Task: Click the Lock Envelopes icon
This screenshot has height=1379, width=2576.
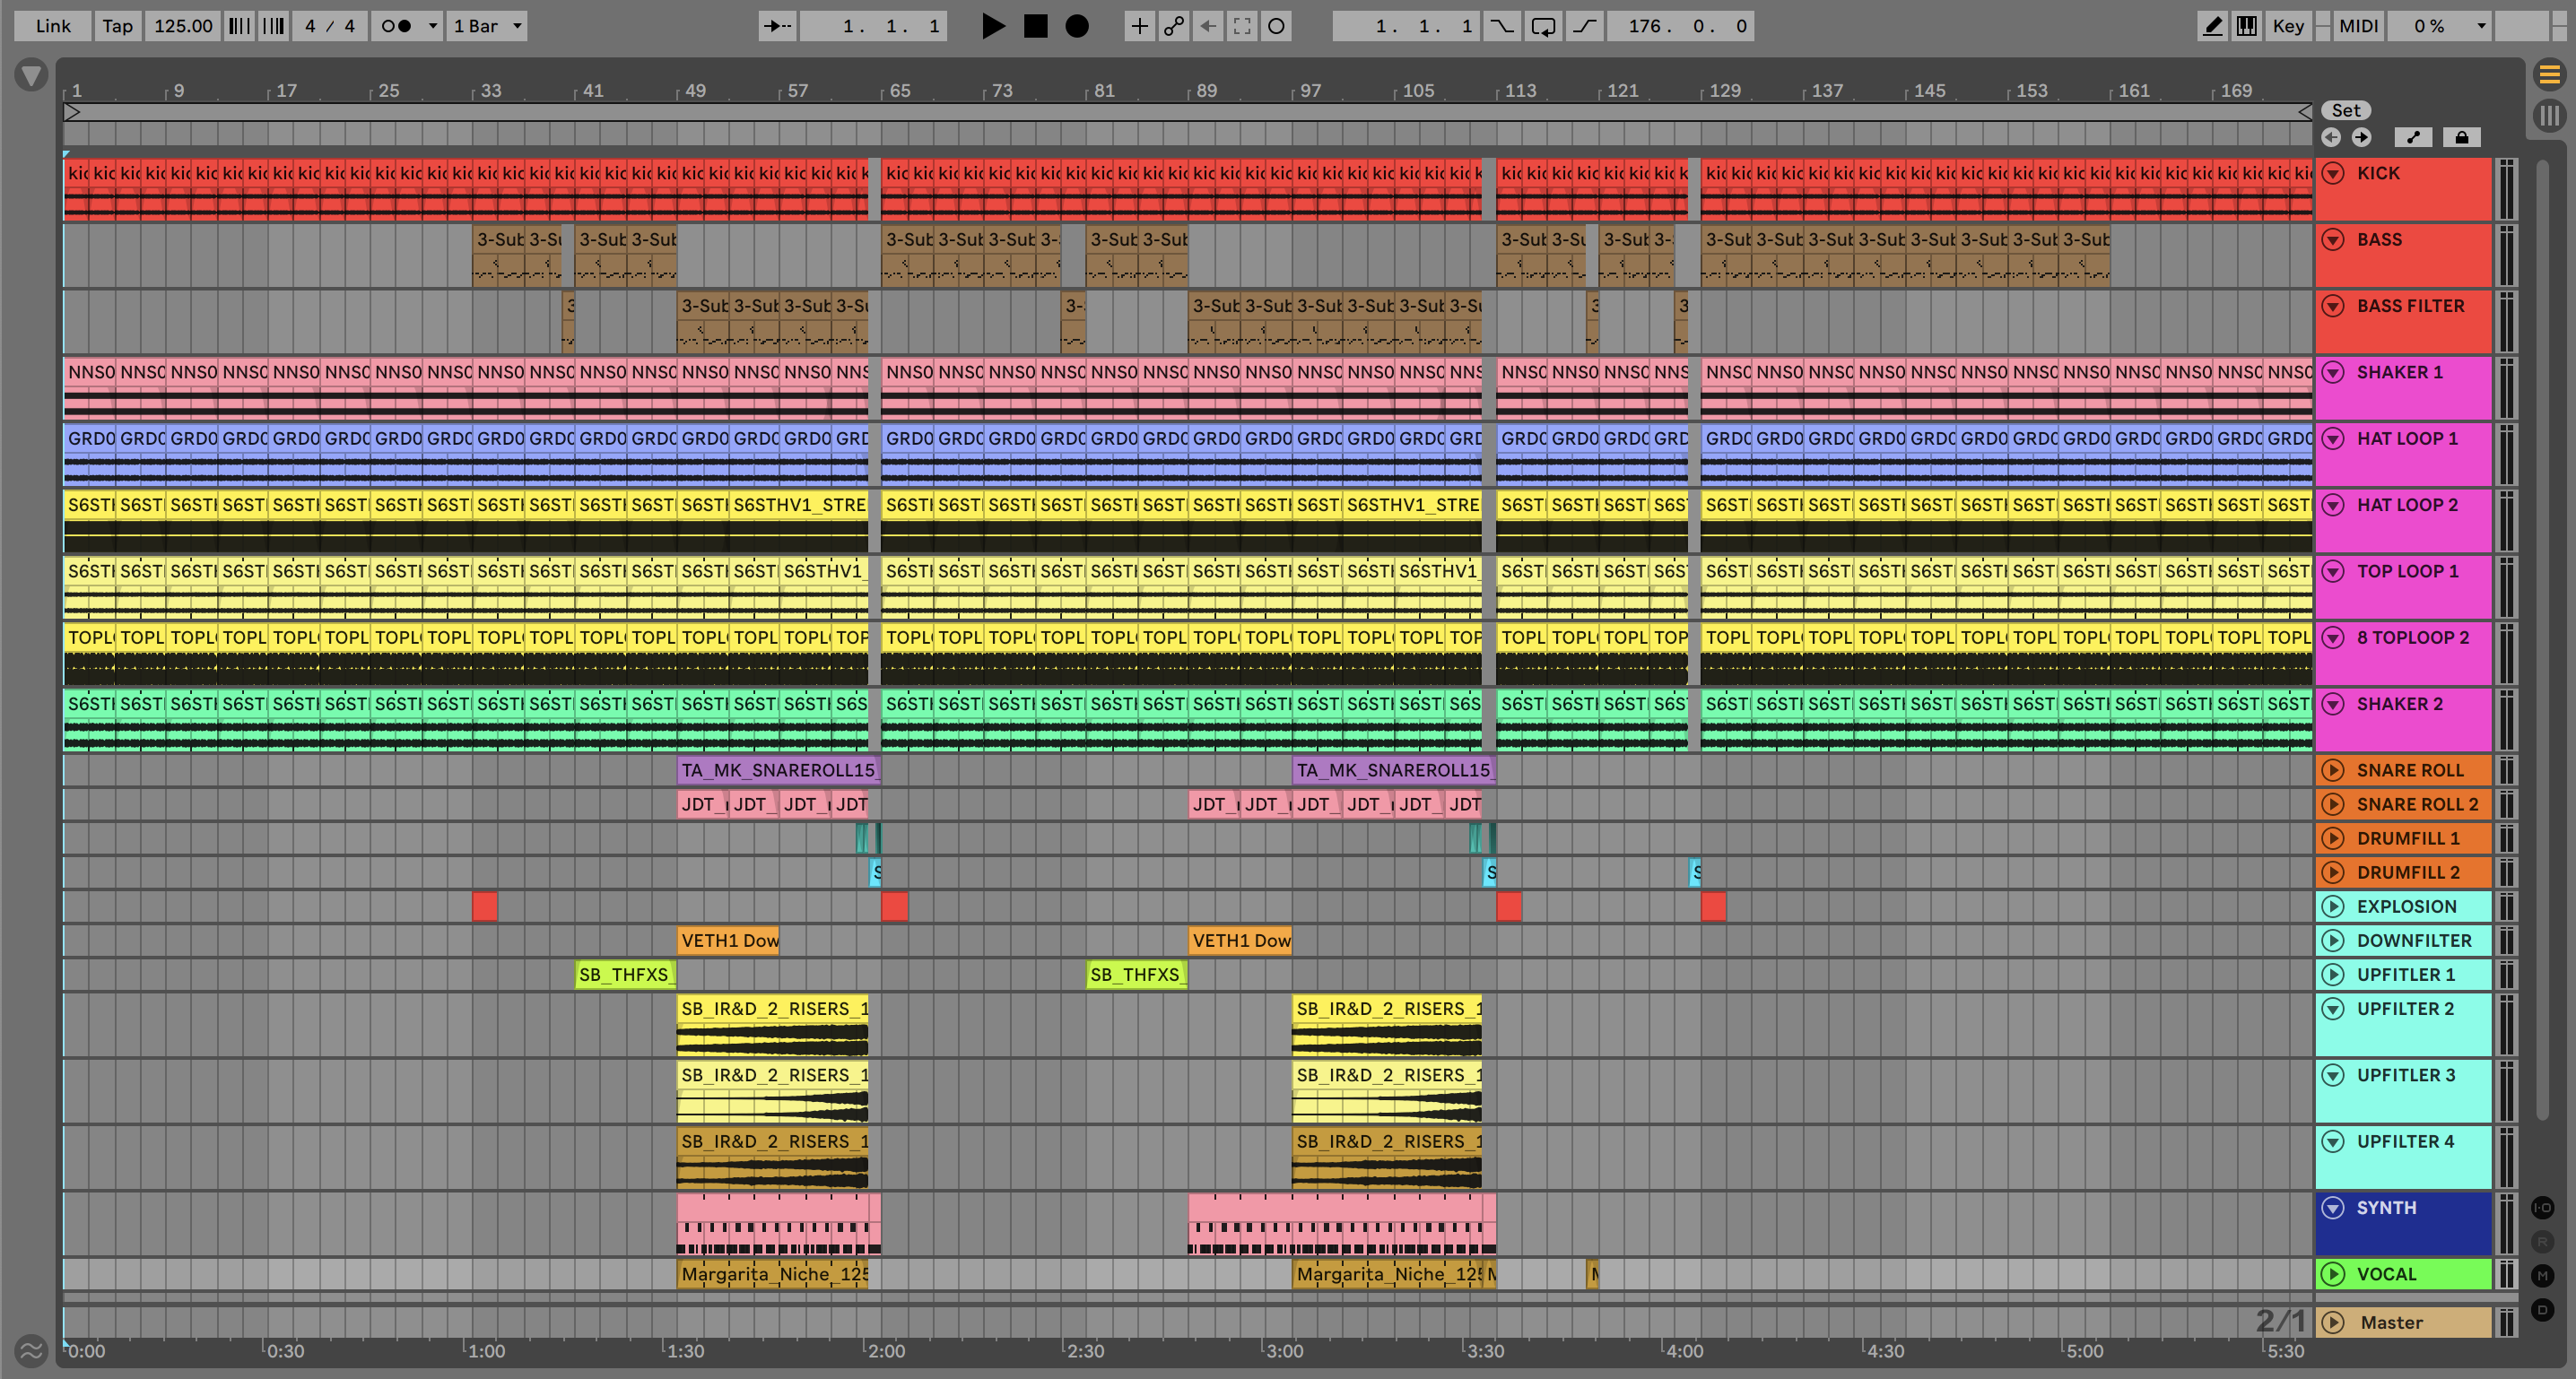Action: pos(2461,137)
